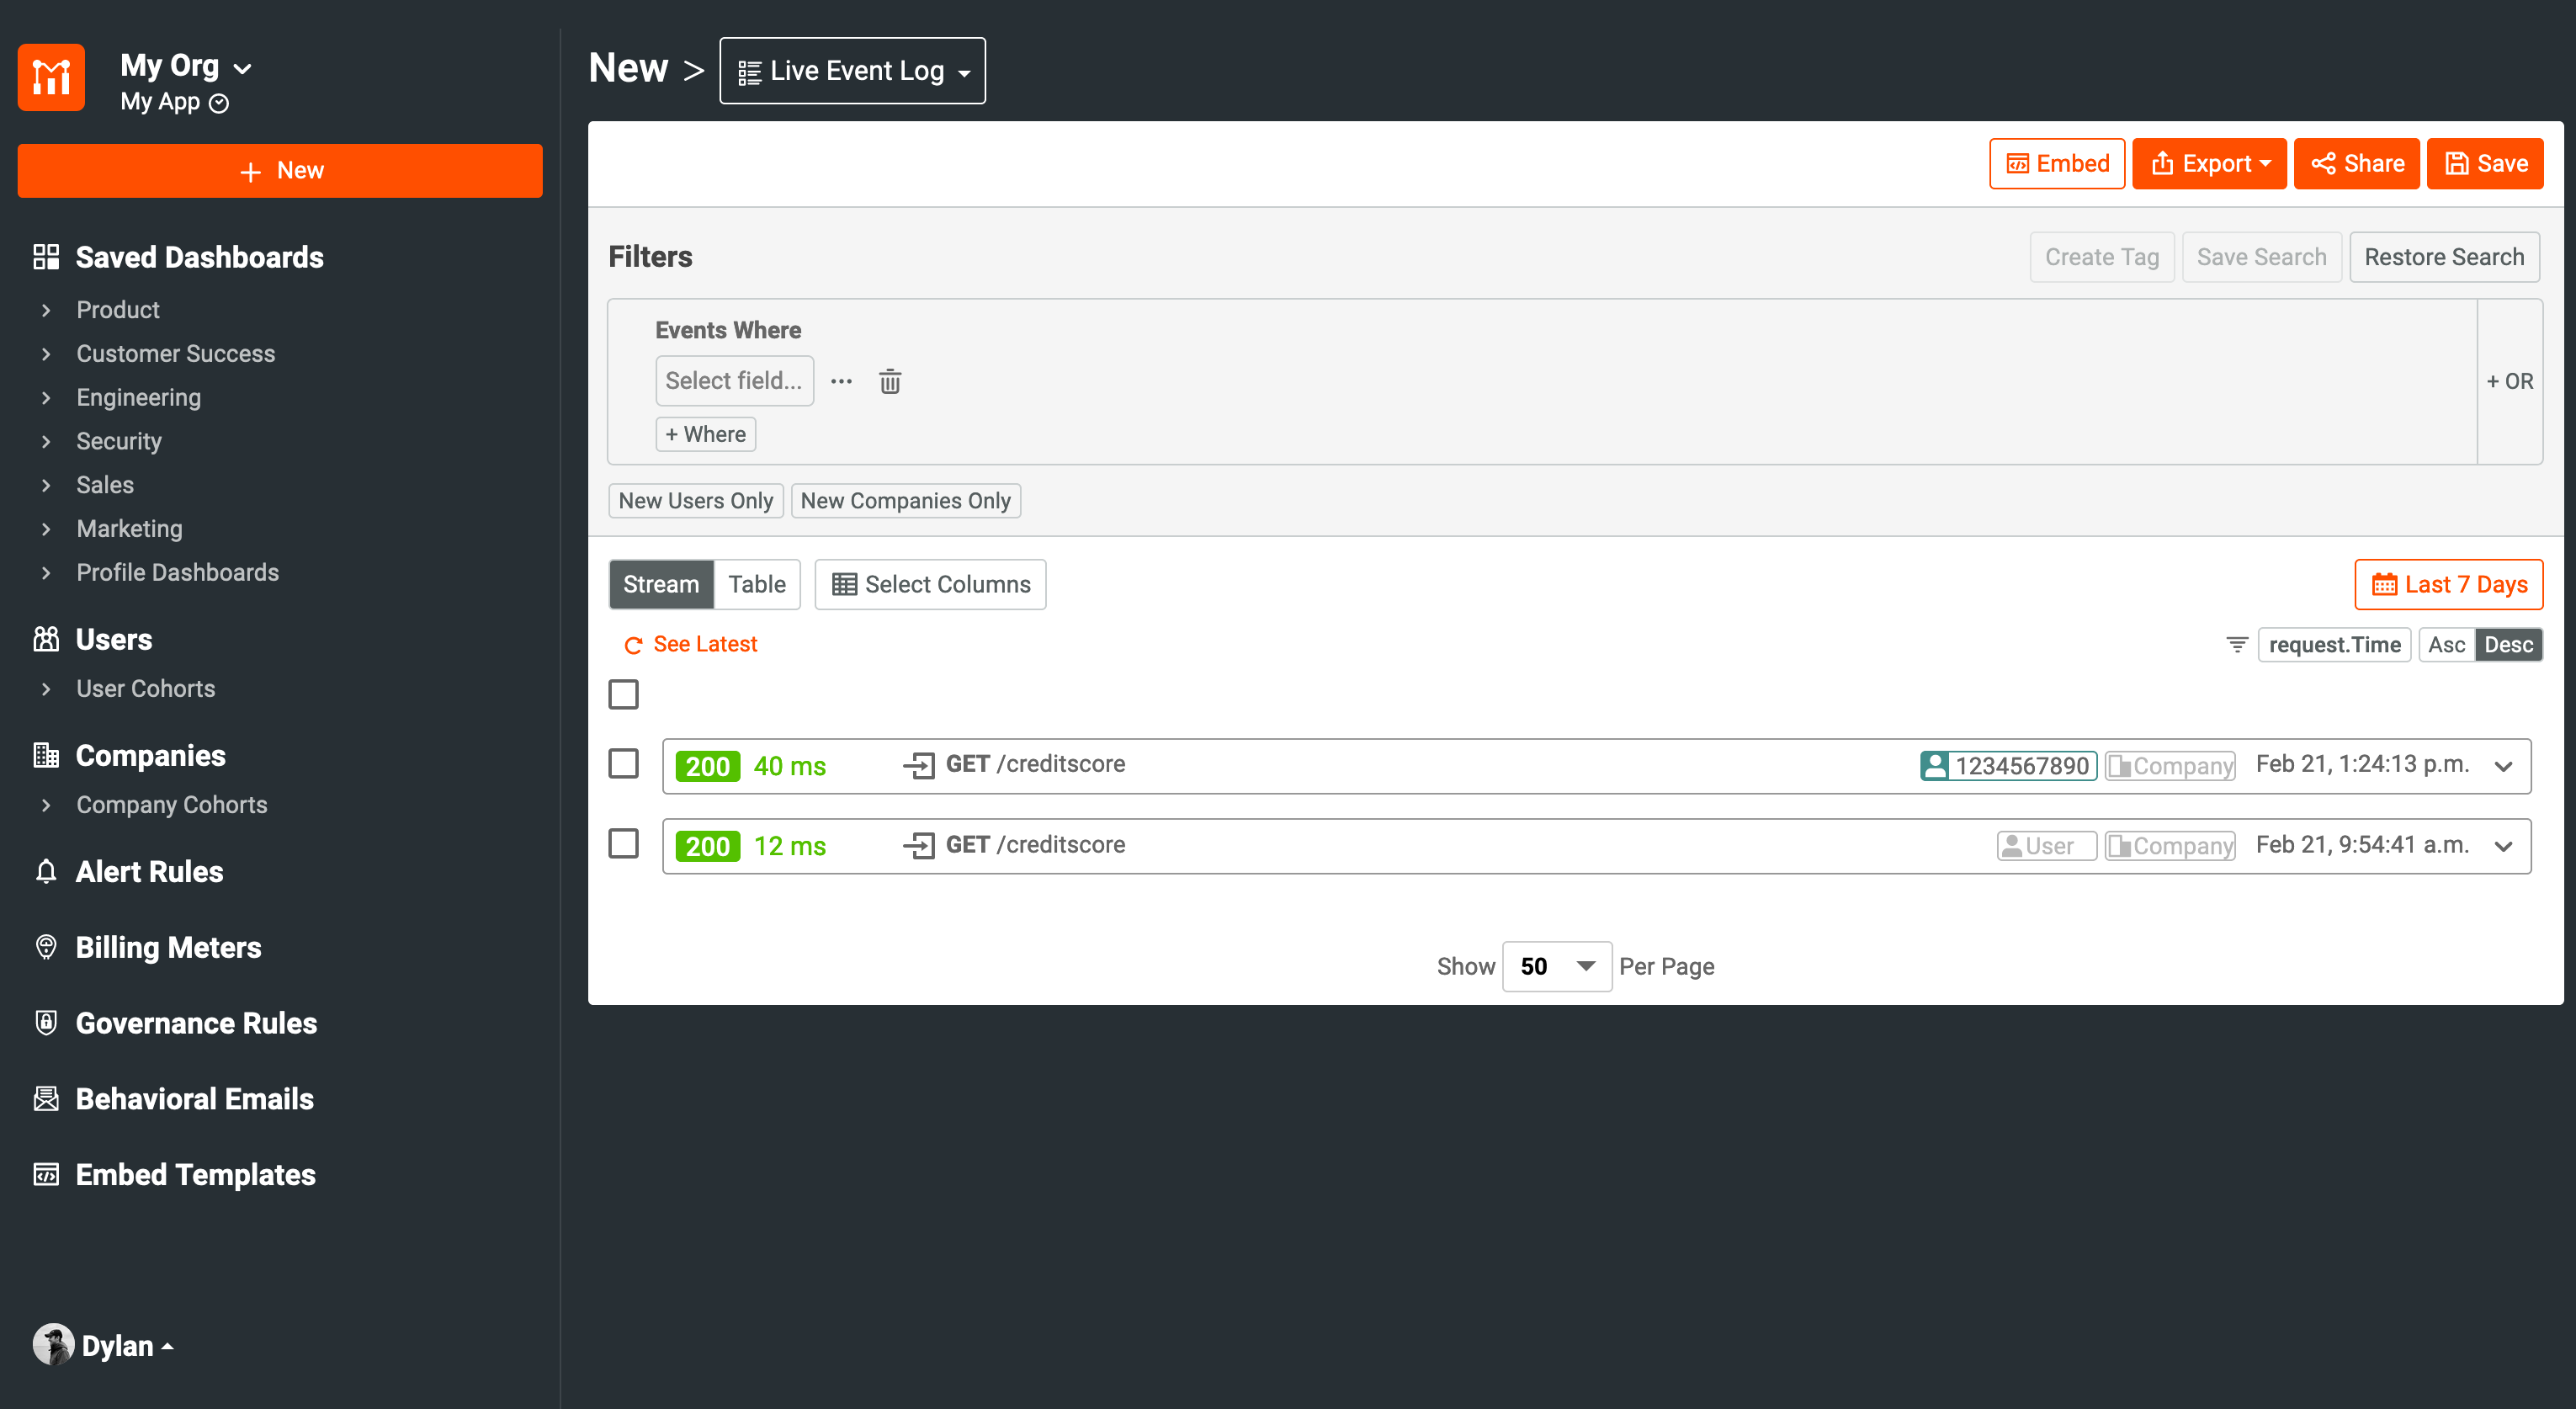Open Alert Rules via the bell icon
Viewport: 2576px width, 1409px height.
click(46, 871)
